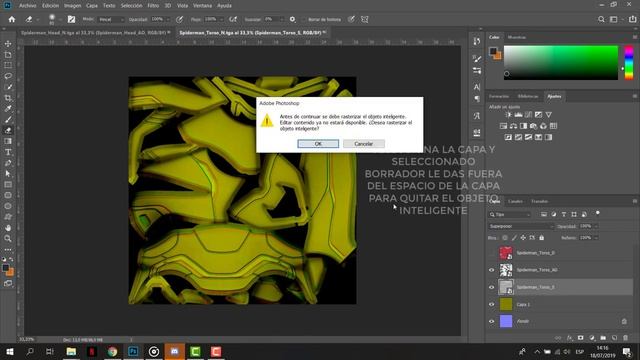This screenshot has height=360, width=640.
Task: Open the Ayuda menu
Action: [x=224, y=6]
